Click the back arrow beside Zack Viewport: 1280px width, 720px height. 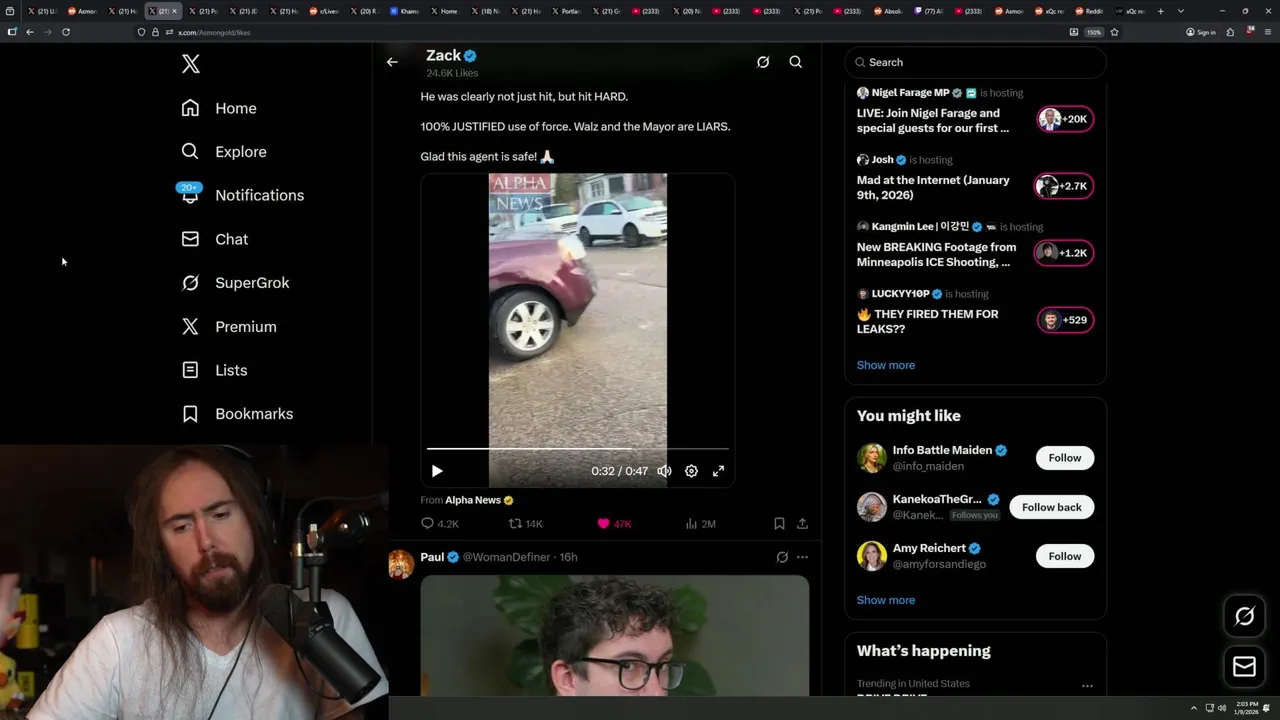coord(392,62)
